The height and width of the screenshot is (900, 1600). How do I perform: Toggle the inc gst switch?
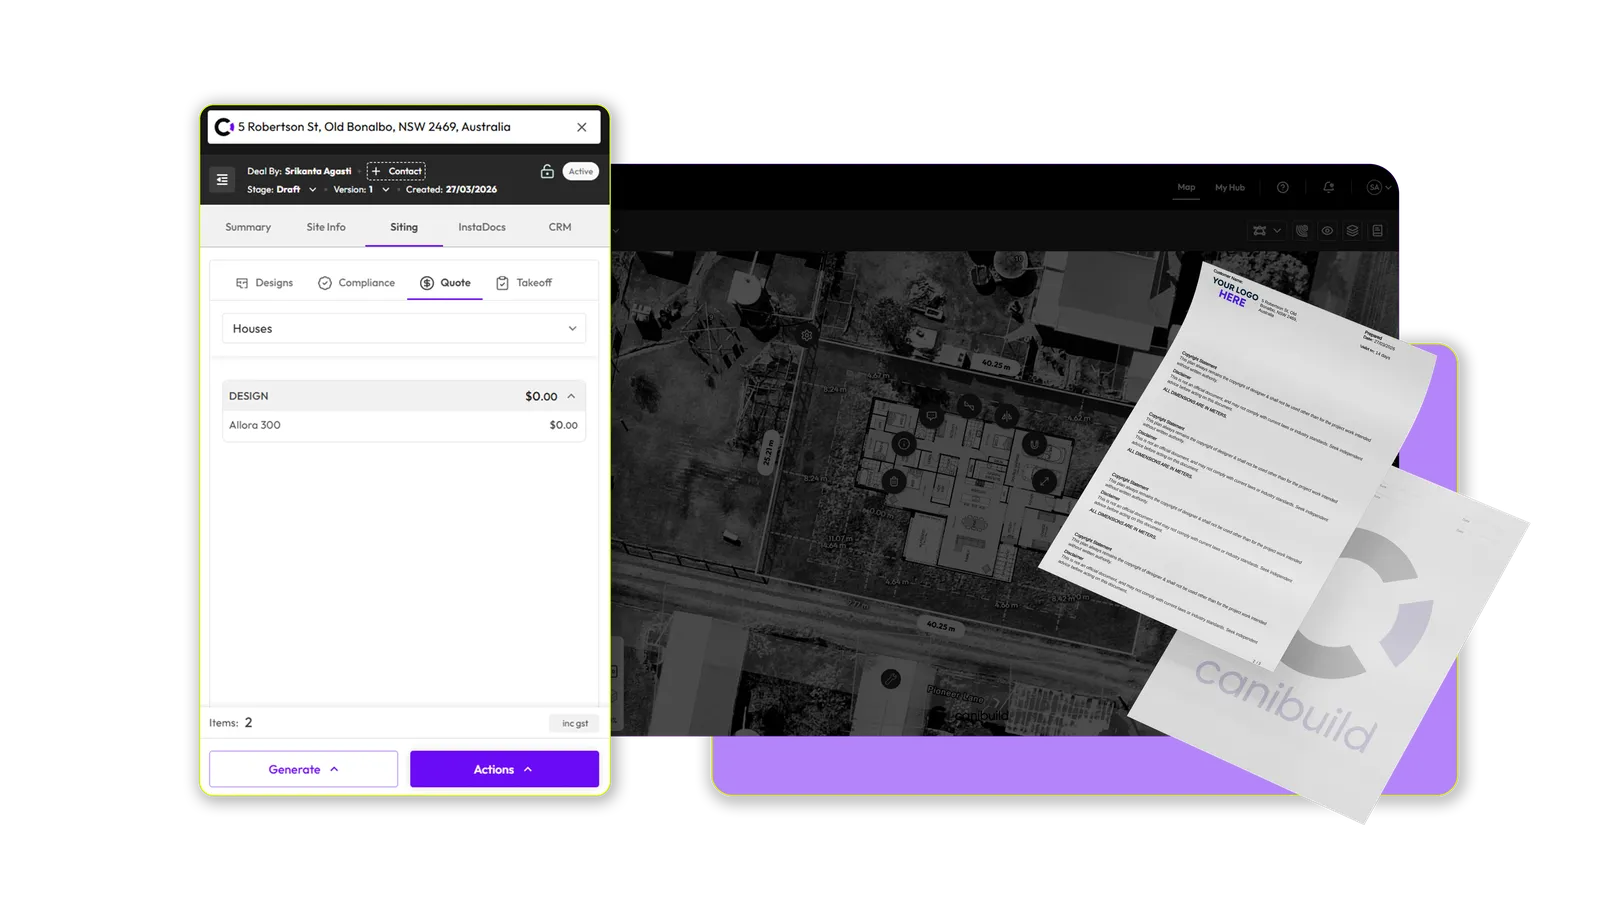pos(575,723)
